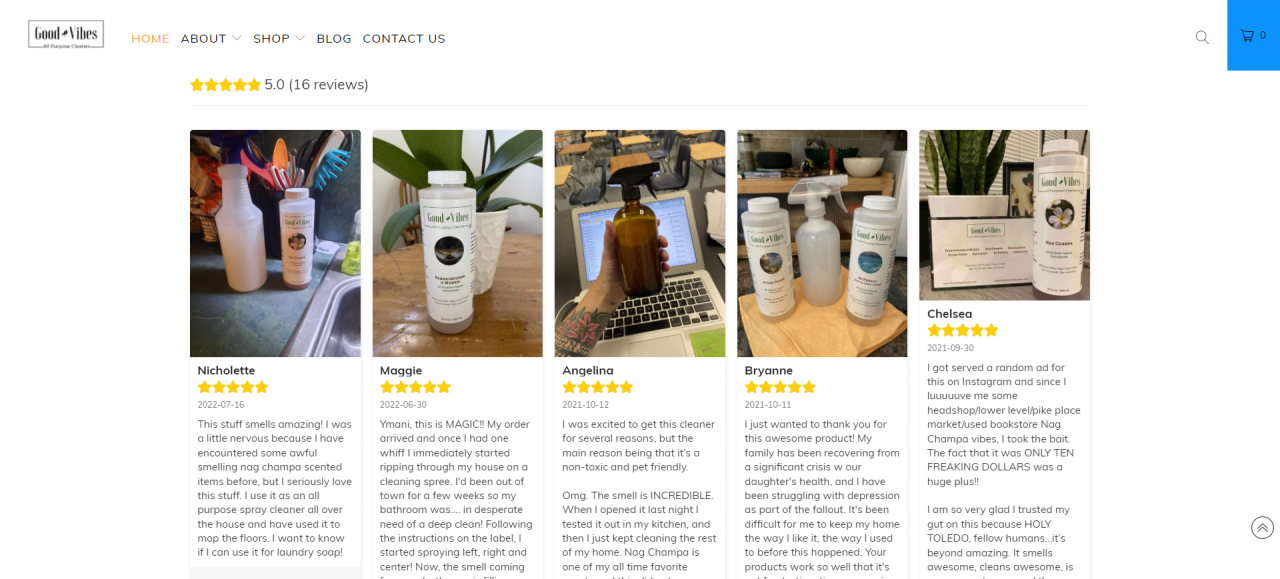Click the scroll-to-top arrow icon
Screen dimensions: 1280x579
click(x=1262, y=528)
